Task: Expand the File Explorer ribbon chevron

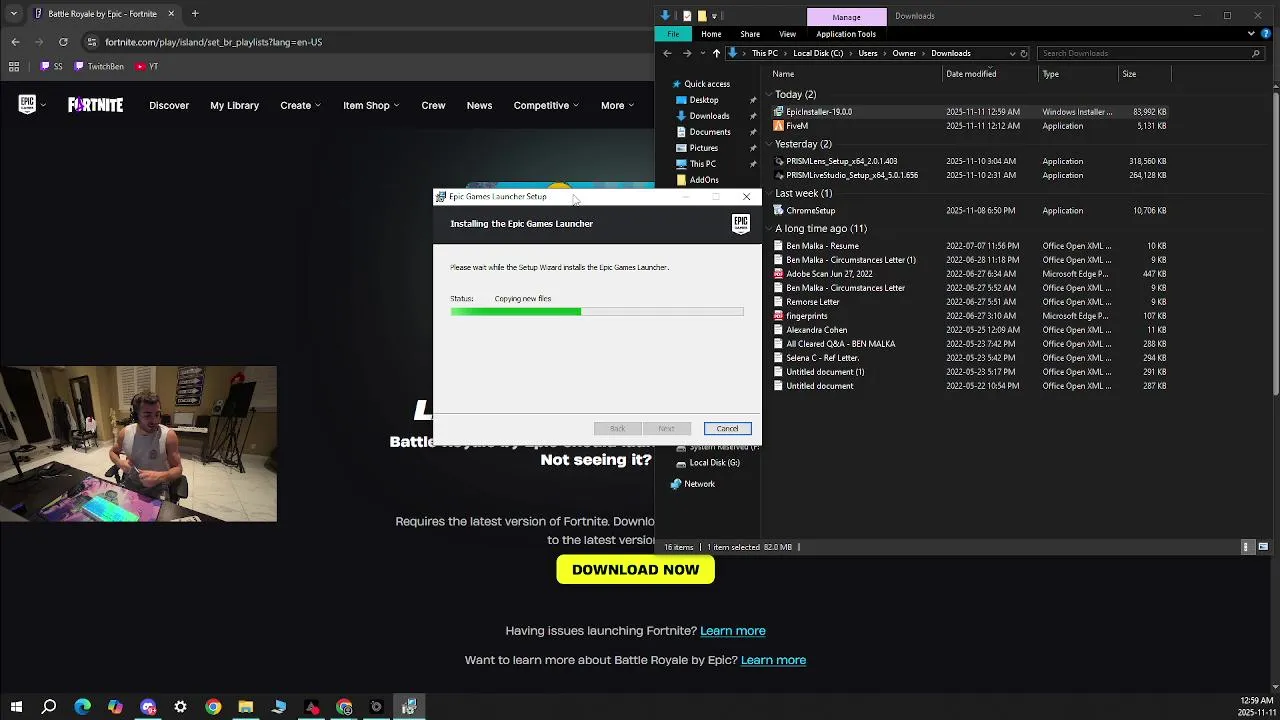Action: click(x=1251, y=34)
